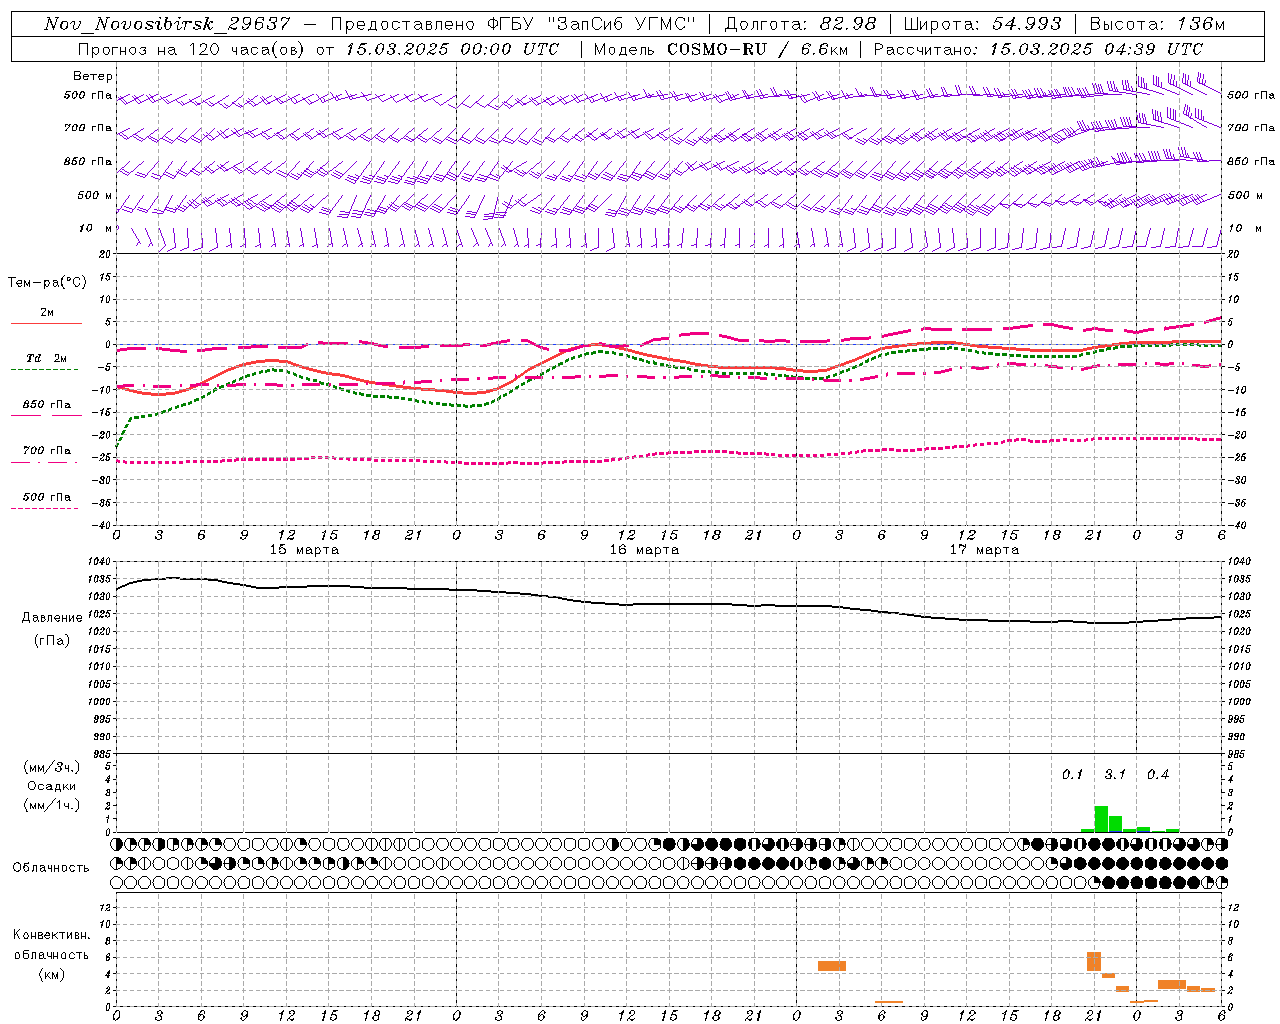The image size is (1280, 1024).
Task: Click the '10 м' wind level label on left
Action: (96, 229)
